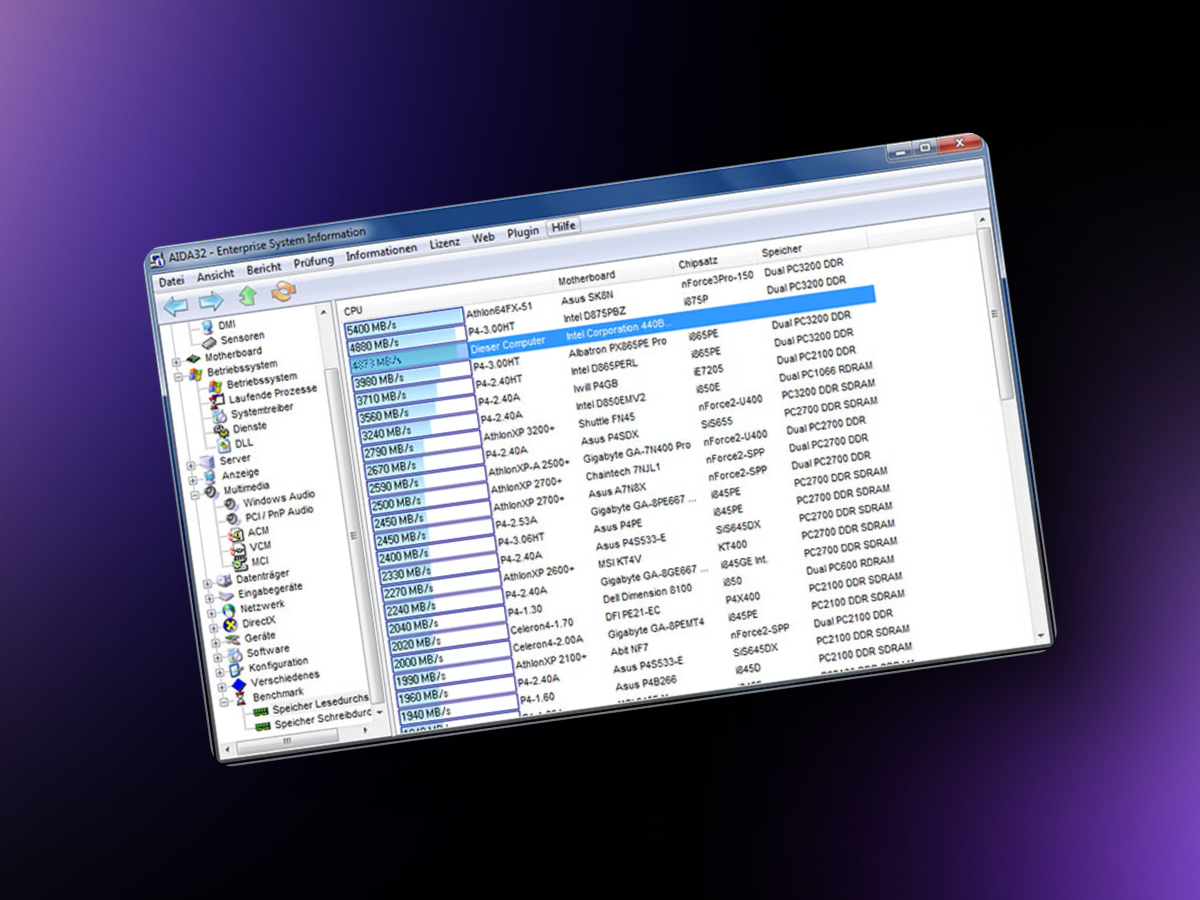Click the Systemtreiber icon
Screen dimensions: 1200x900
[x=221, y=415]
